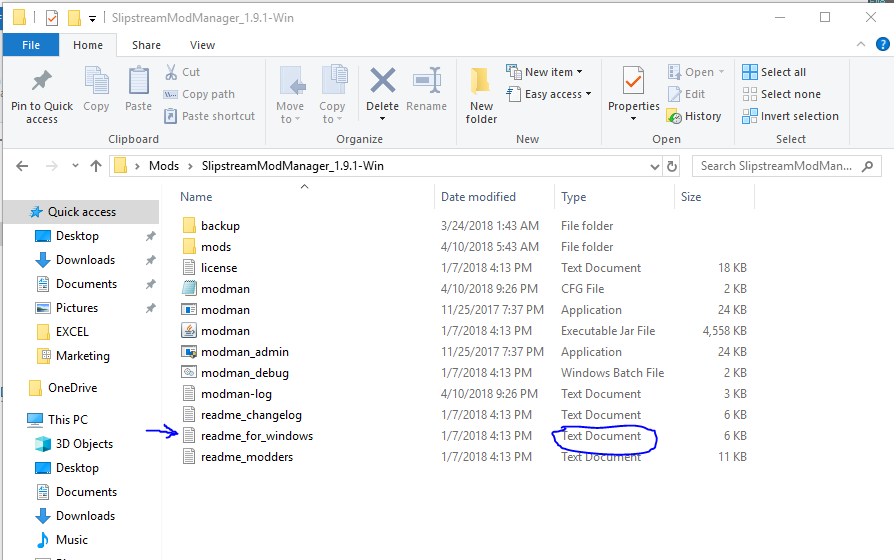Go back with the left arrow
This screenshot has height=560, width=894.
pos(22,166)
